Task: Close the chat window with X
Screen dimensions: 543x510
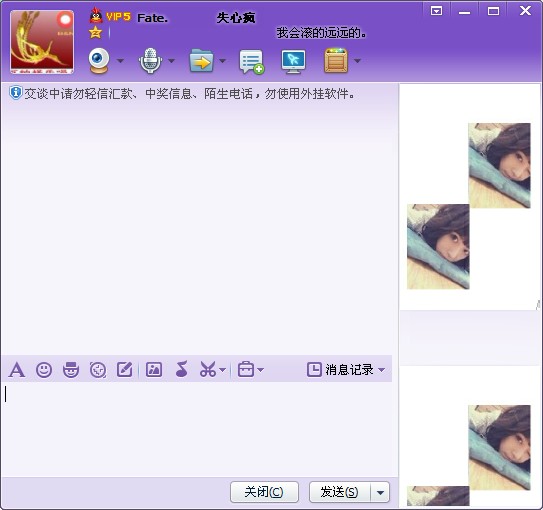Action: [x=525, y=10]
